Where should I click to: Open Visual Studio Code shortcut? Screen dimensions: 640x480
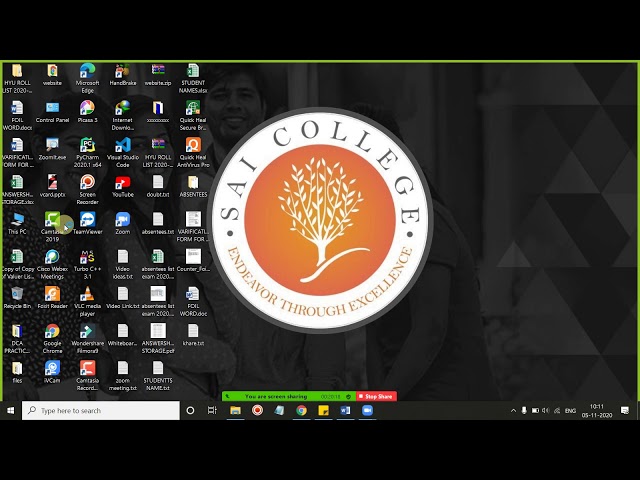tap(122, 153)
